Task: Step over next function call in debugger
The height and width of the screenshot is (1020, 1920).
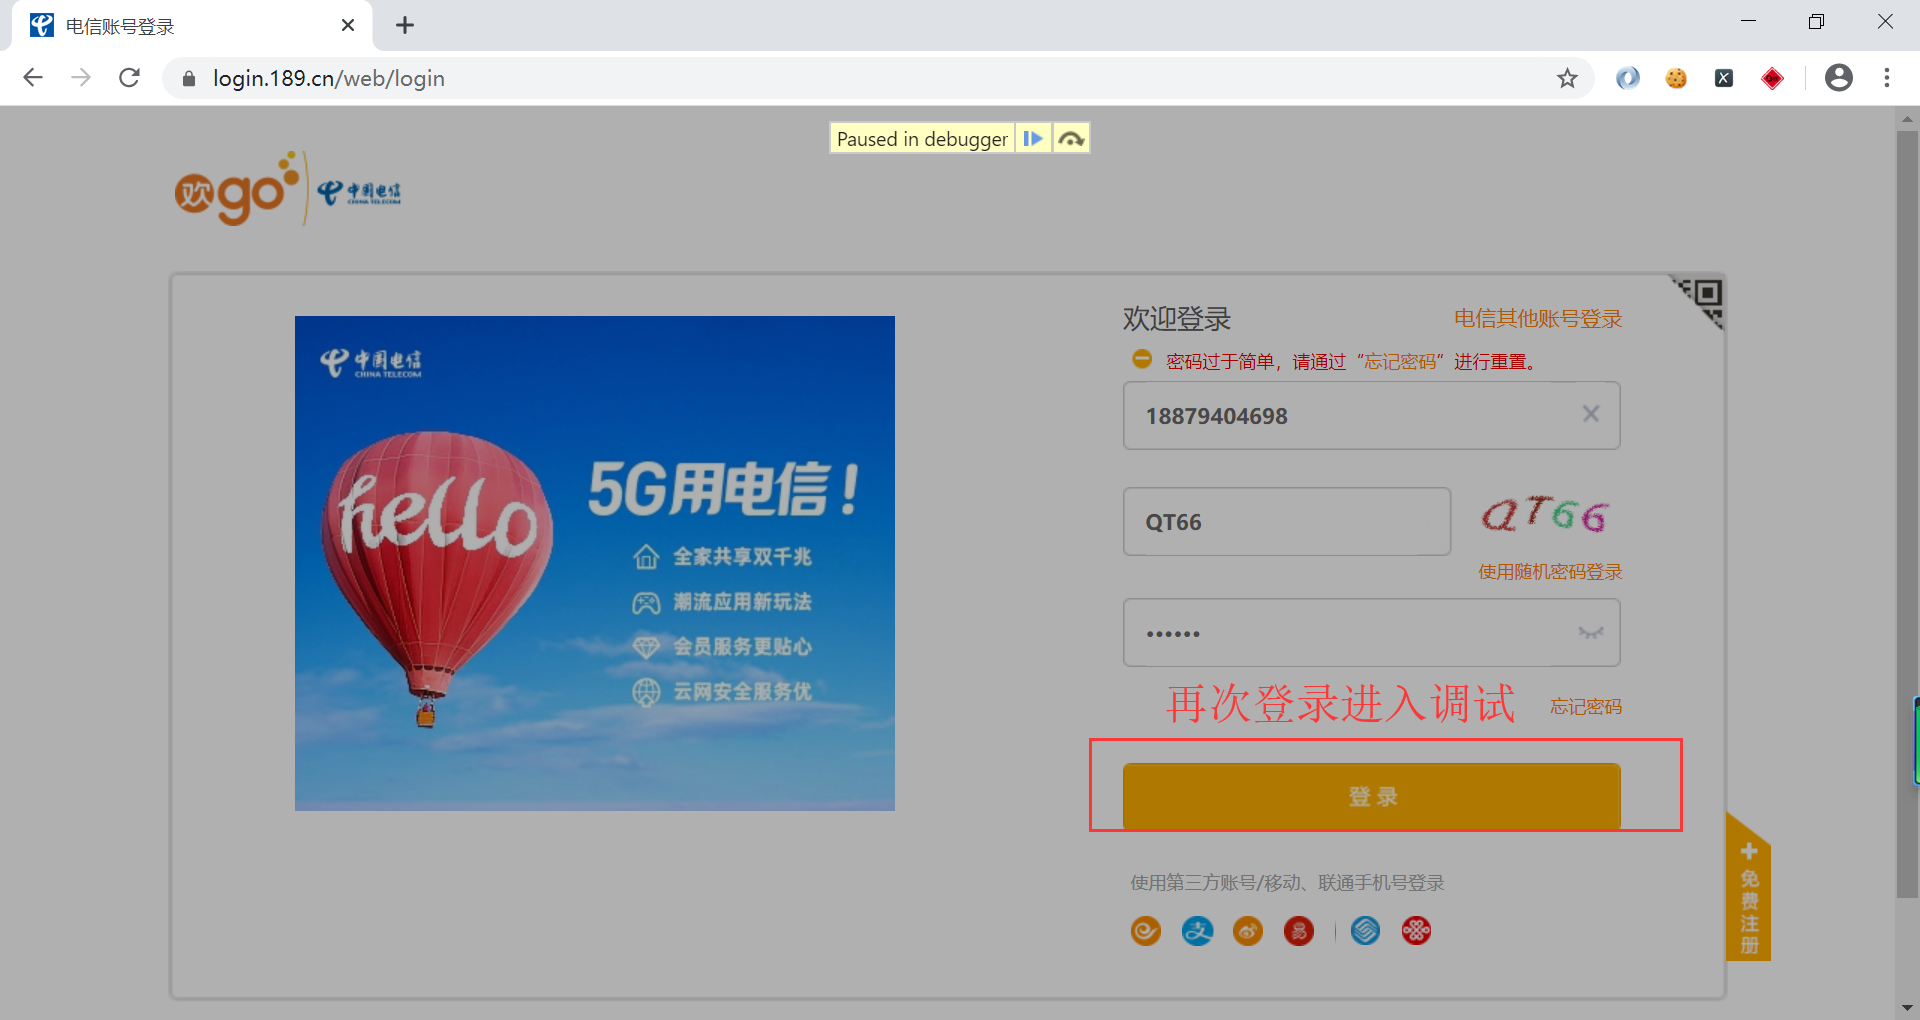Action: pyautogui.click(x=1071, y=139)
